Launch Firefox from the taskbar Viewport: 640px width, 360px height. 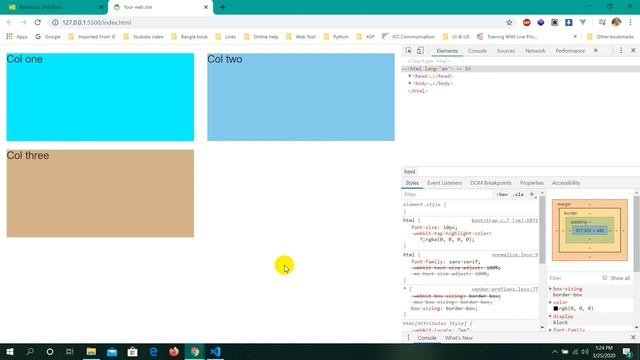[x=174, y=351]
